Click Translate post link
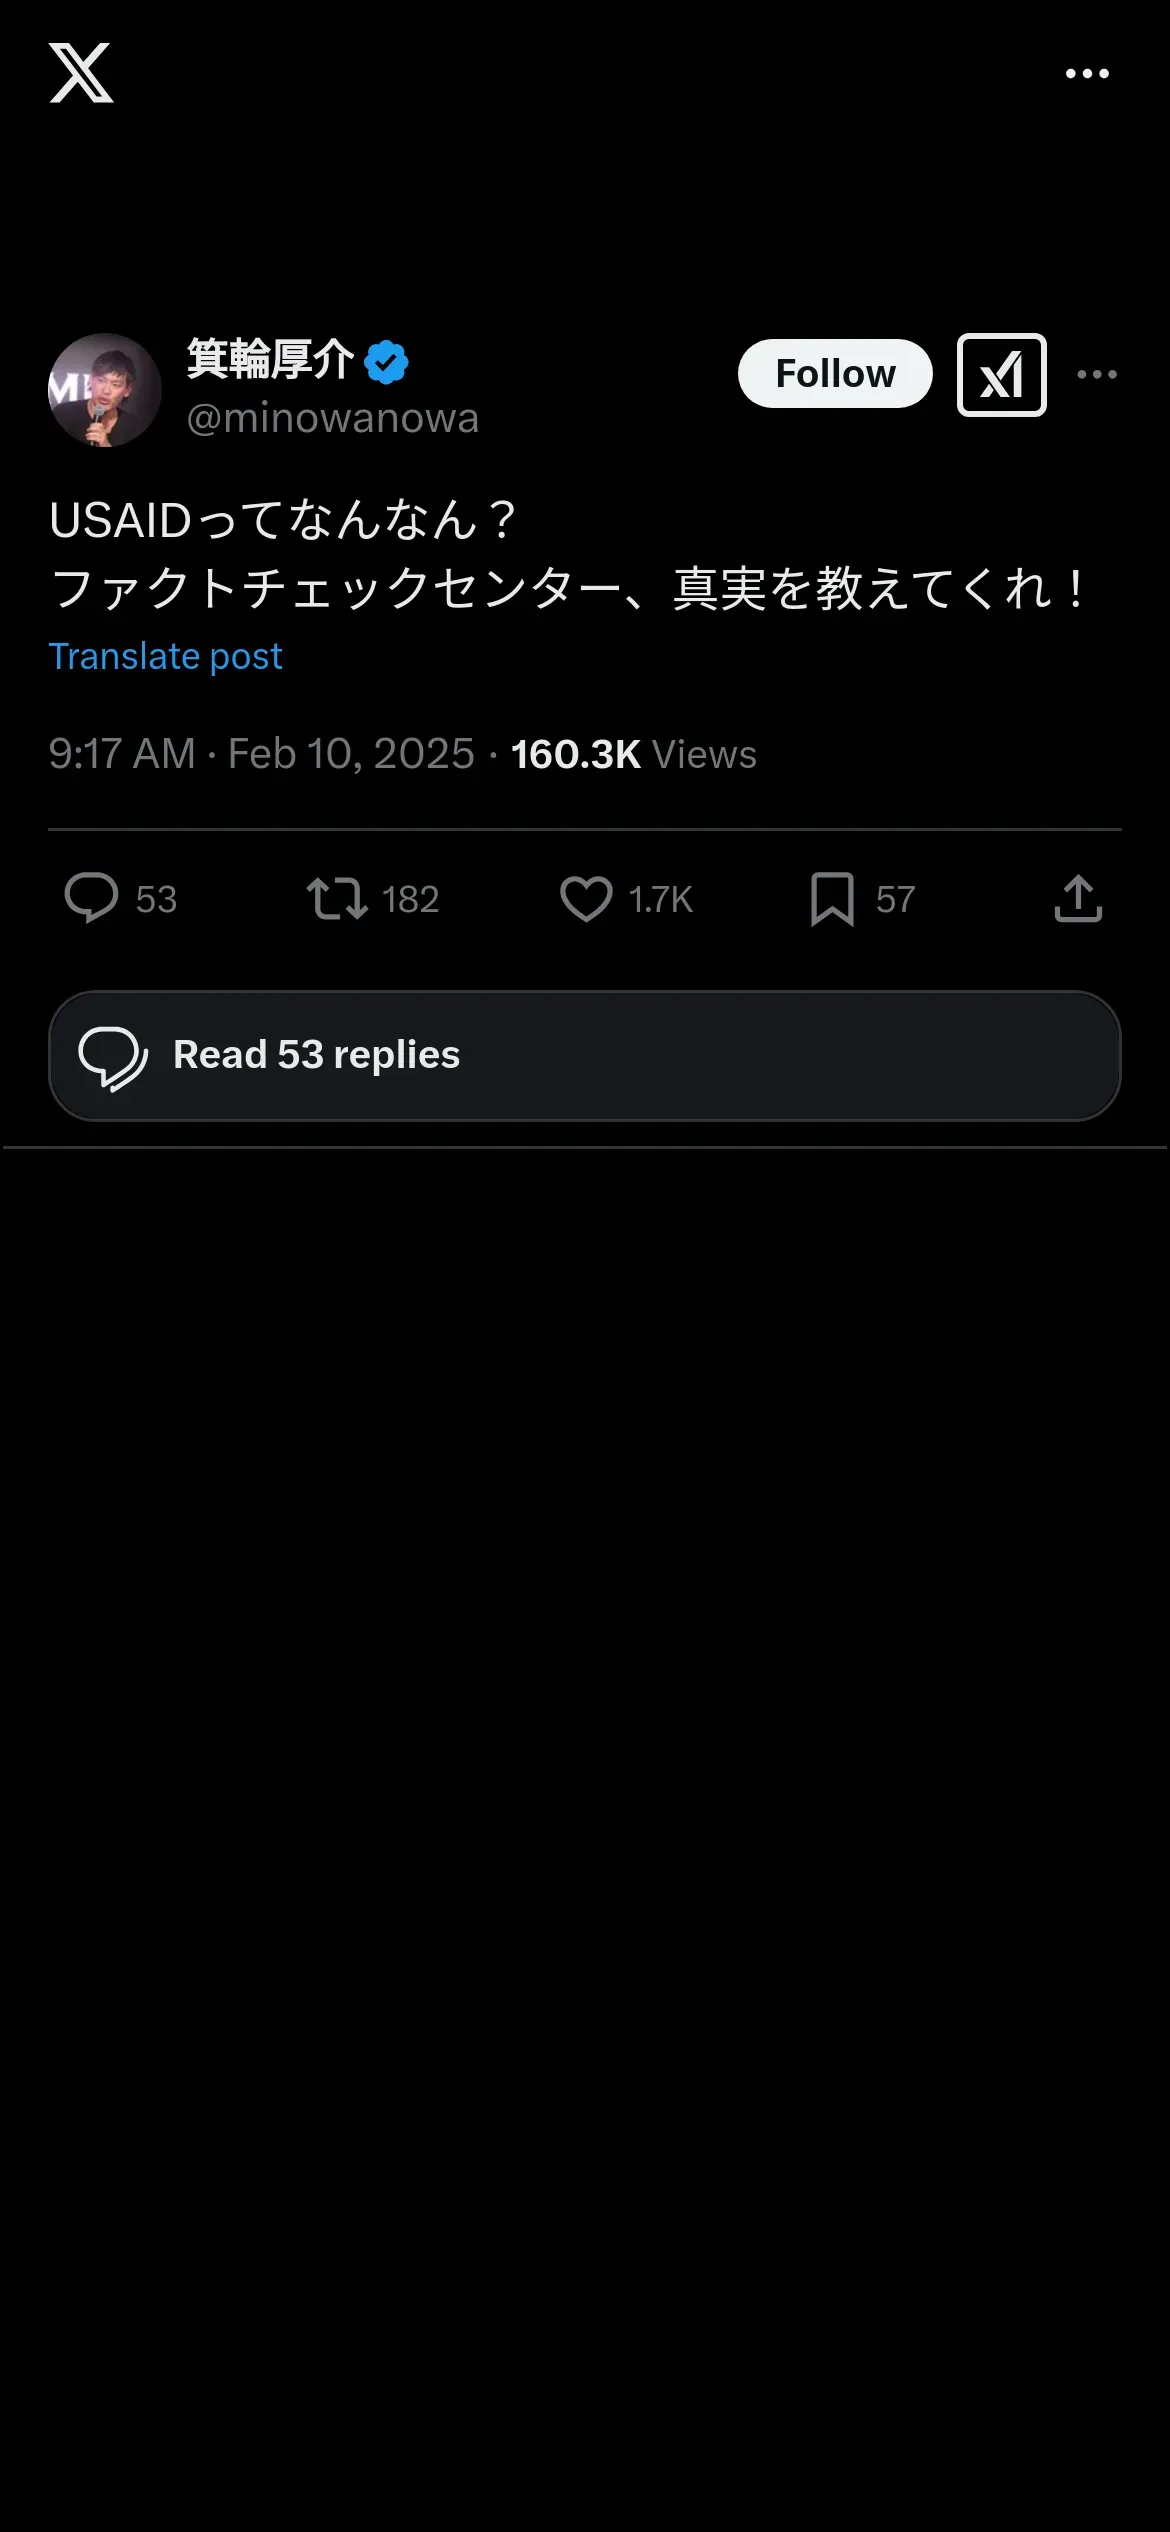Screen dimensions: 1170x2532 pos(166,657)
